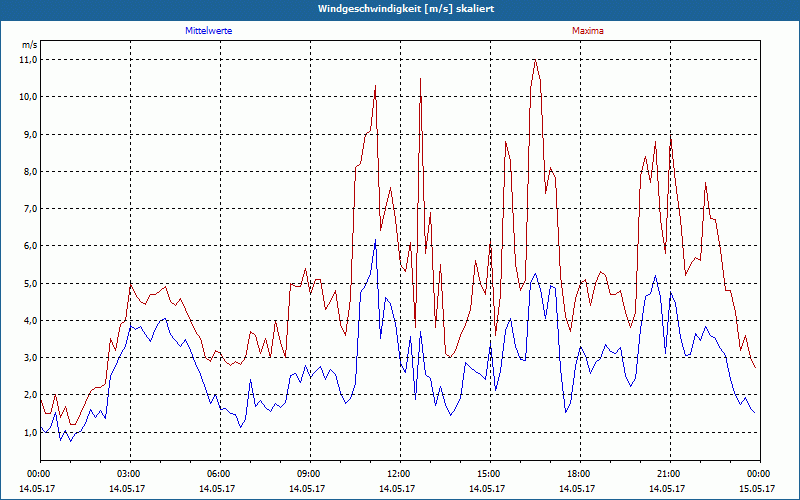Click the 12:00 time label
Viewport: 800px width, 500px height.
click(x=400, y=474)
